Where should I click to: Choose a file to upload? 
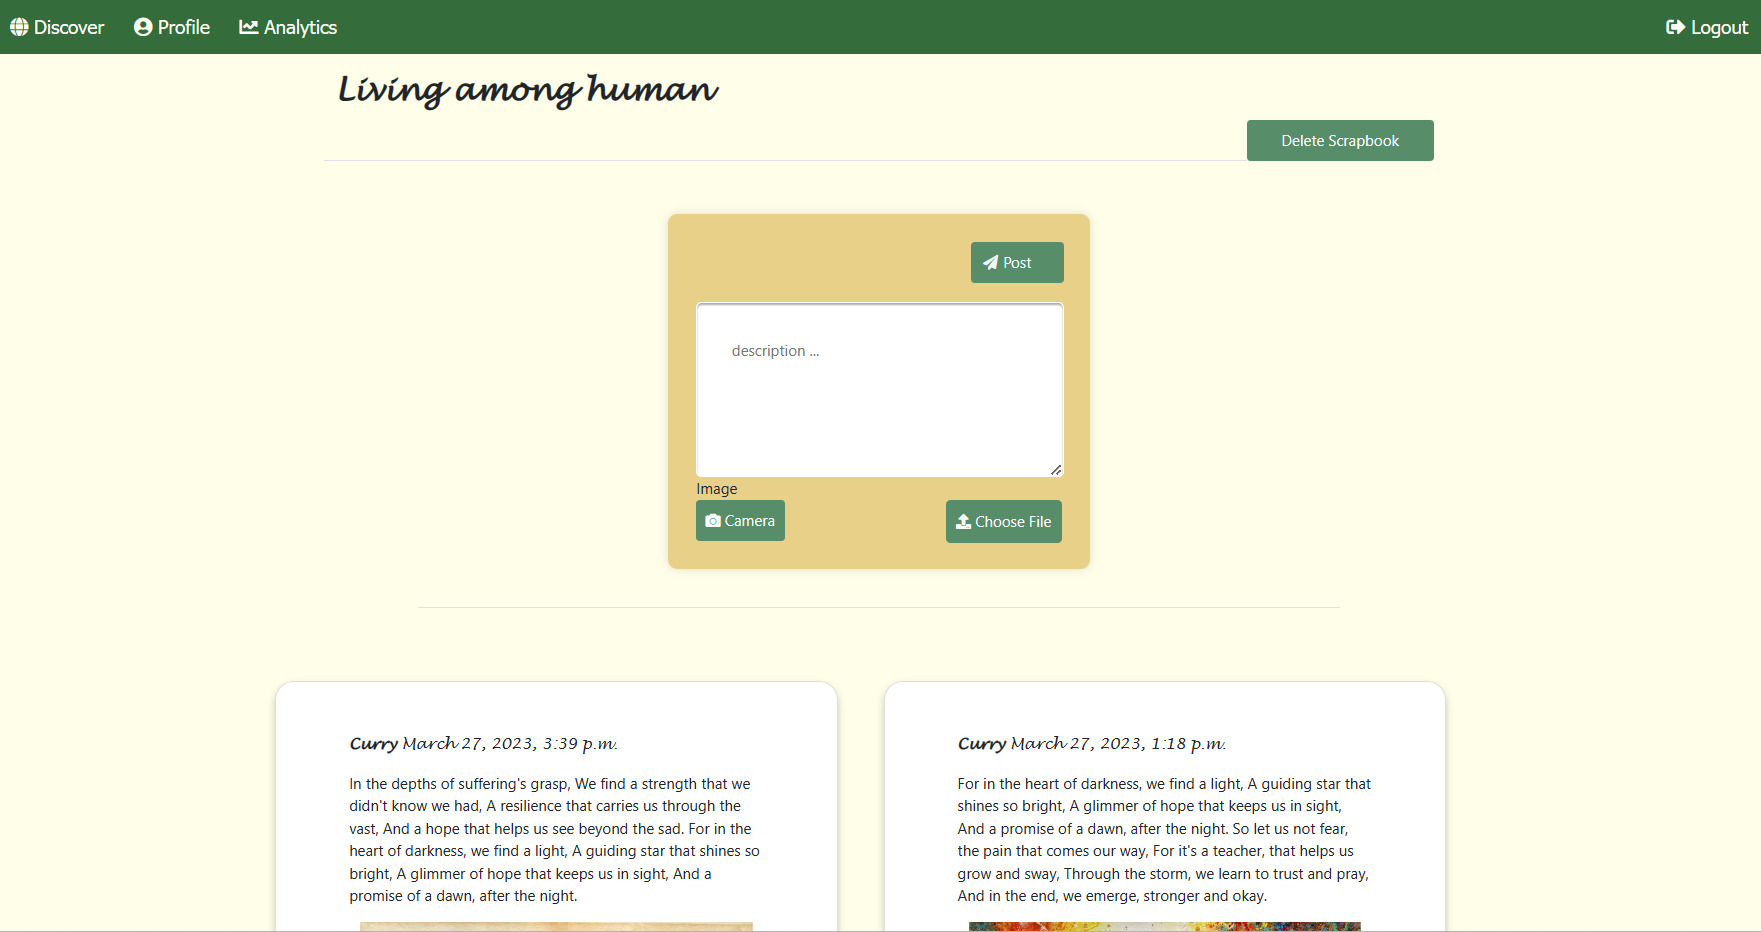(1003, 521)
